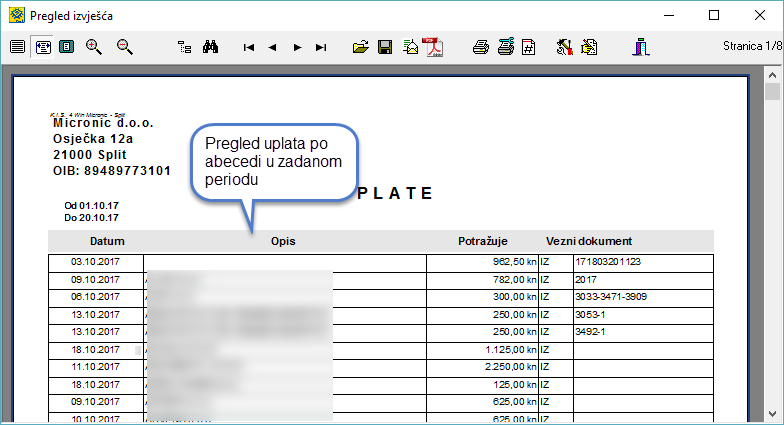Open the print setup icon

(x=505, y=47)
